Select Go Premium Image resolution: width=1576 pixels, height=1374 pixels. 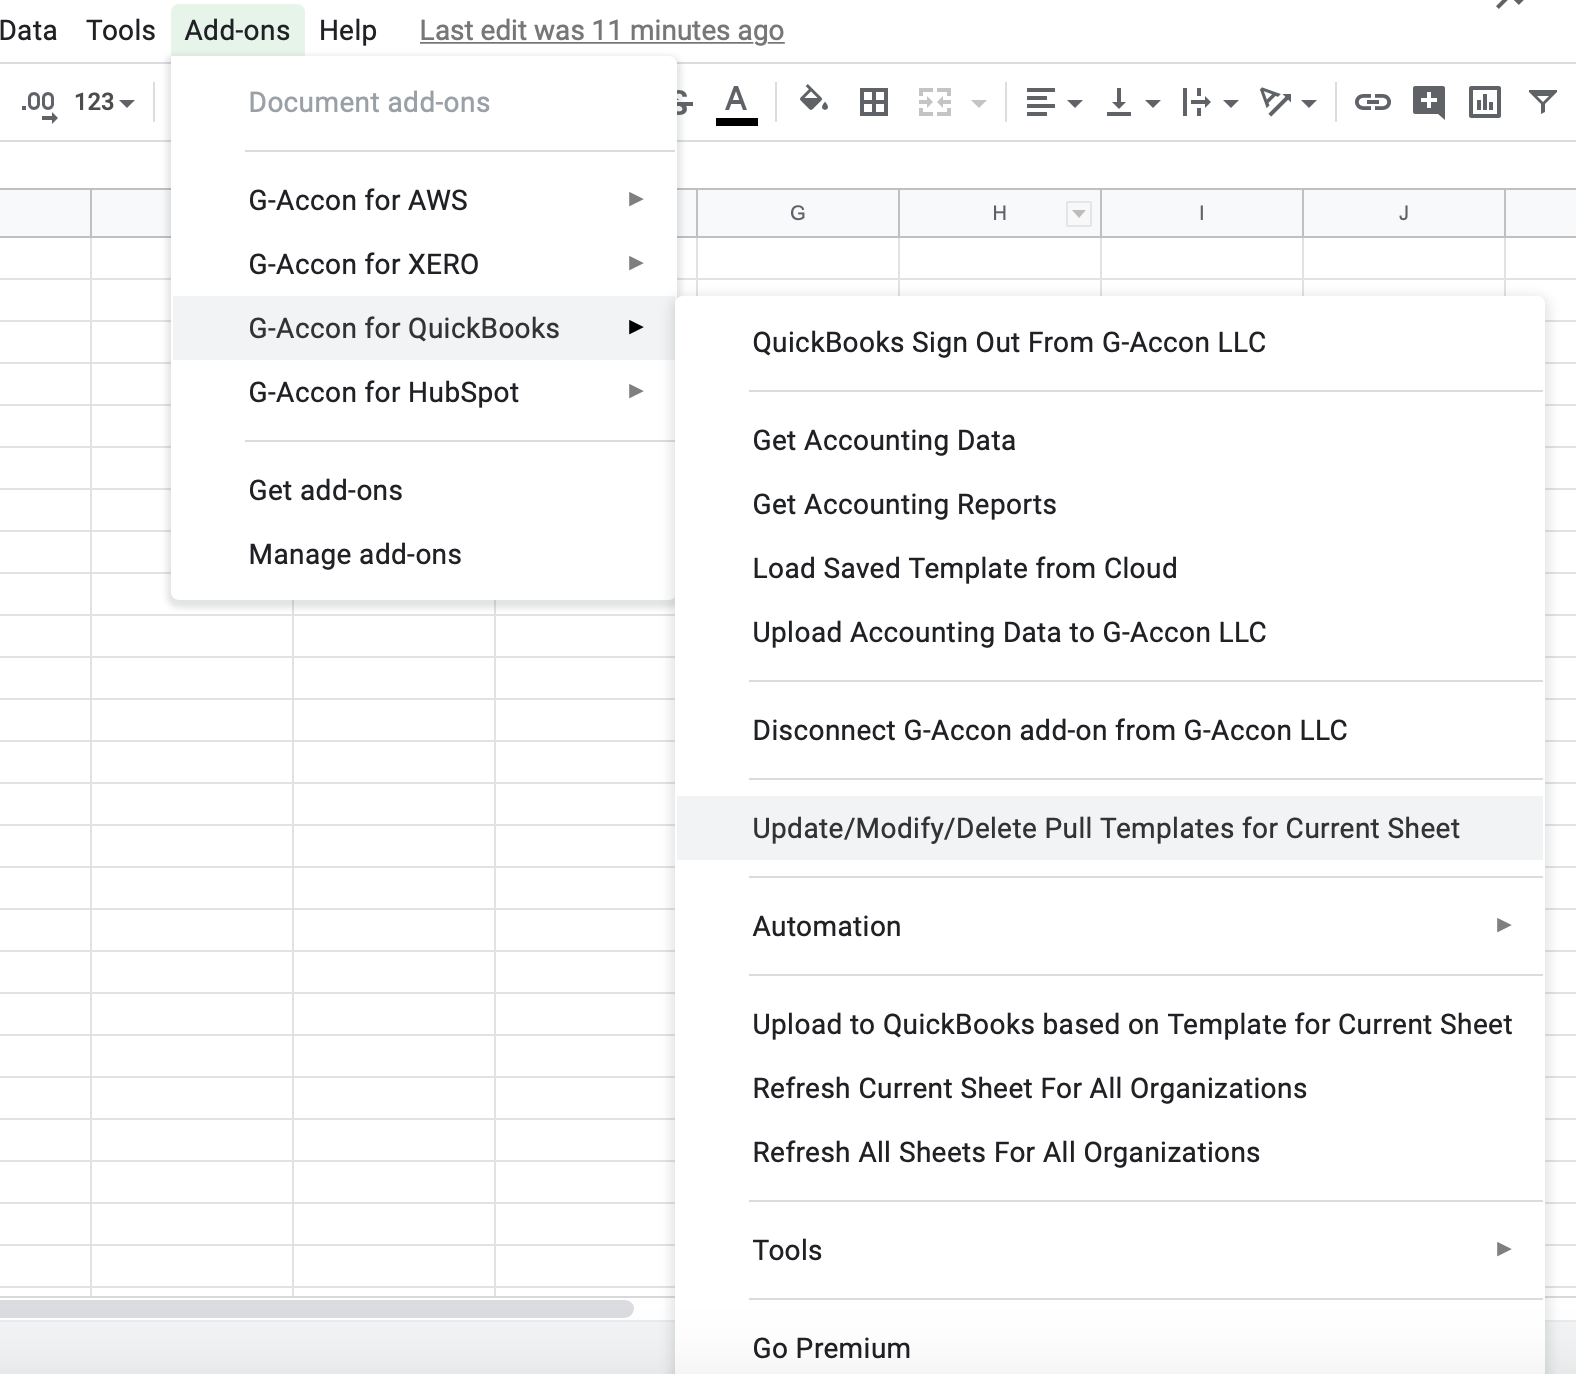[1110, 1348]
